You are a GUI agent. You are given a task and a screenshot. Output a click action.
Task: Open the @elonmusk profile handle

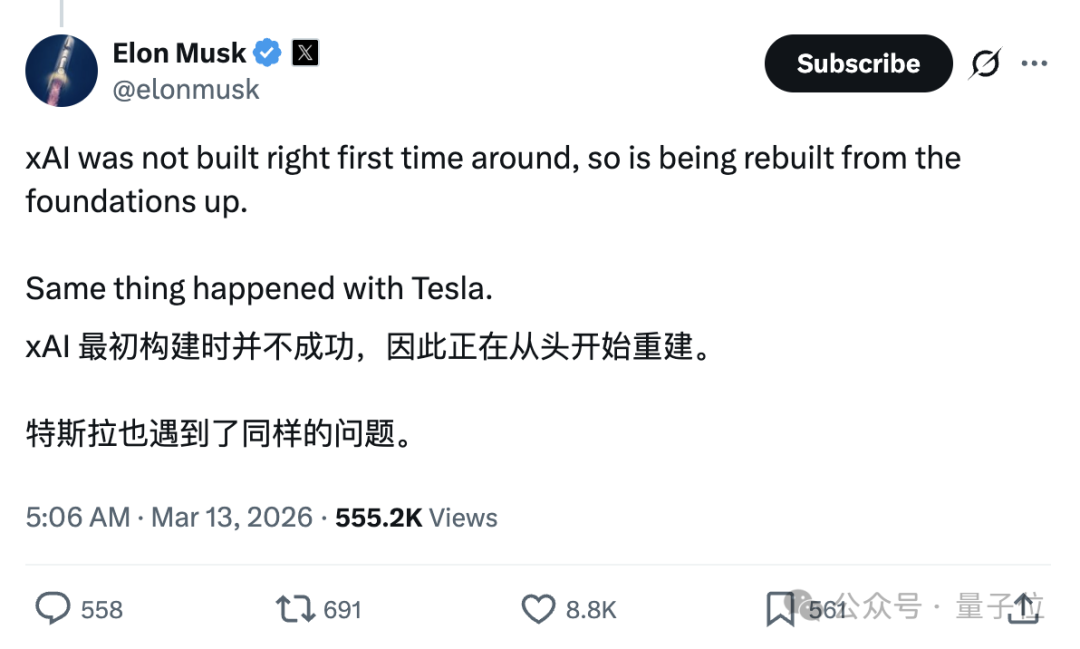pos(187,89)
